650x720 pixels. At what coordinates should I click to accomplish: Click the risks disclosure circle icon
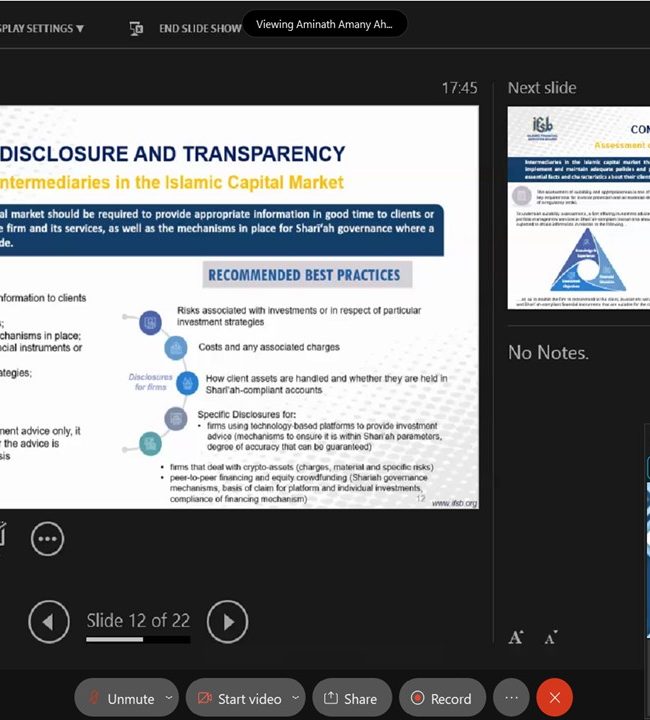click(151, 322)
